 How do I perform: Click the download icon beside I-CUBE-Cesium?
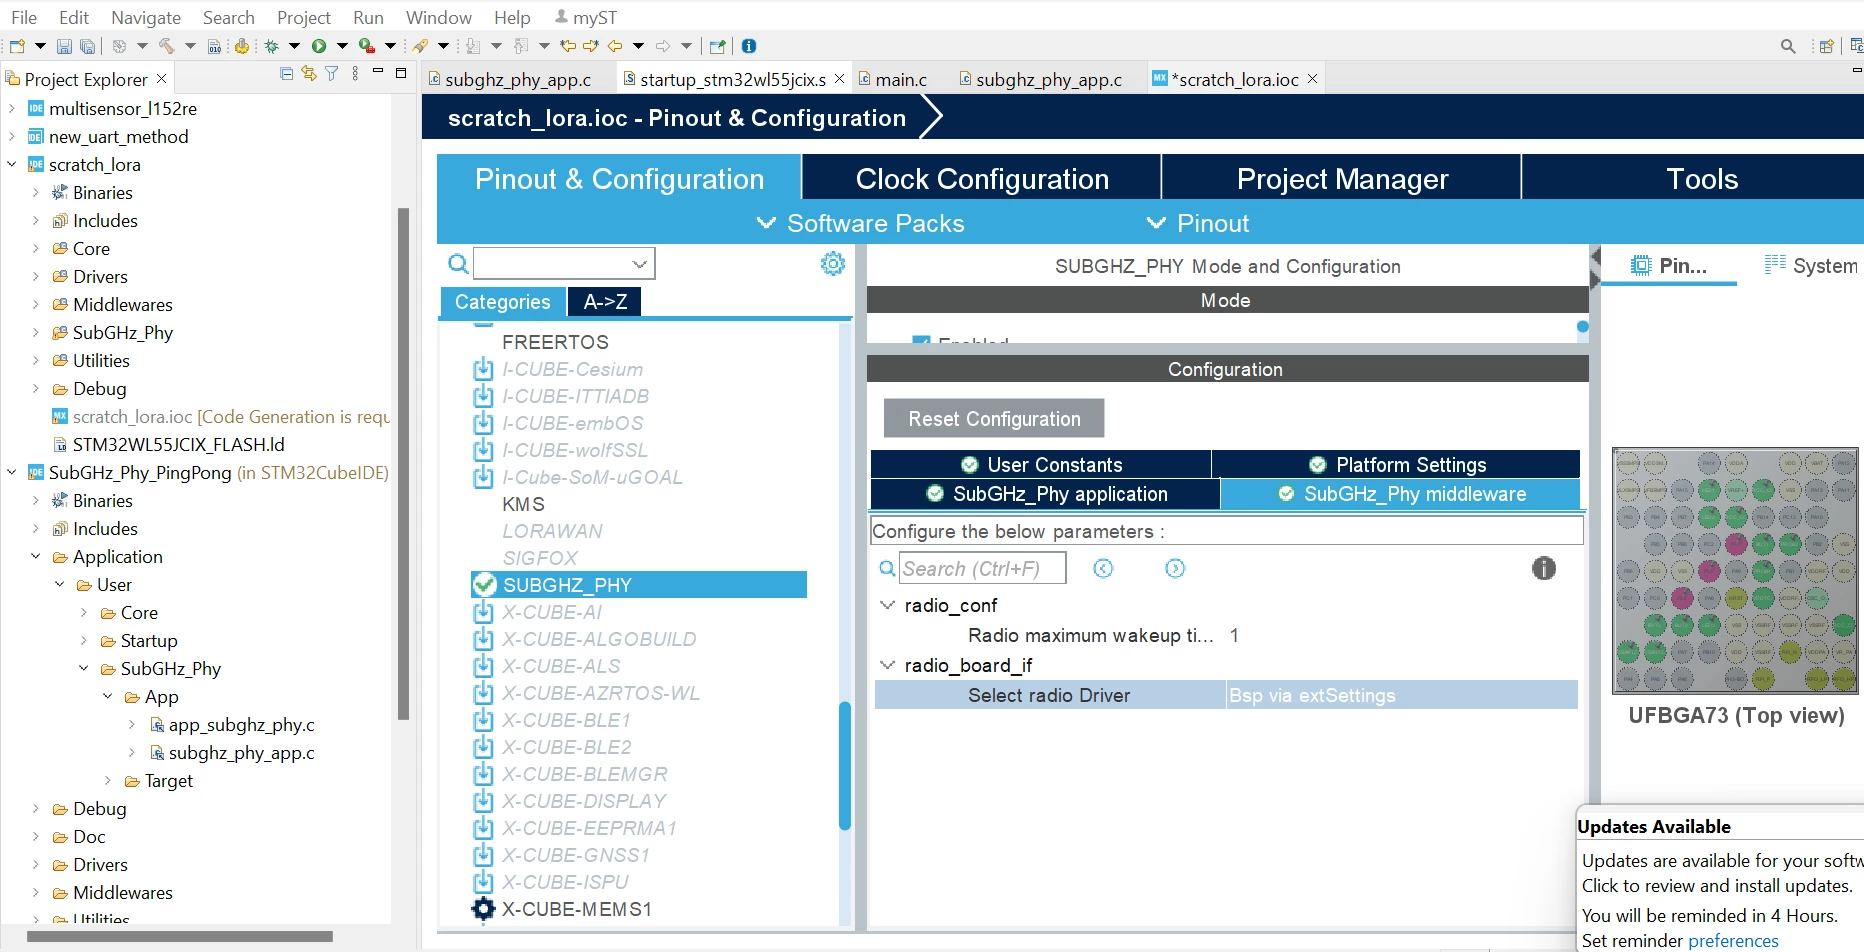click(483, 369)
